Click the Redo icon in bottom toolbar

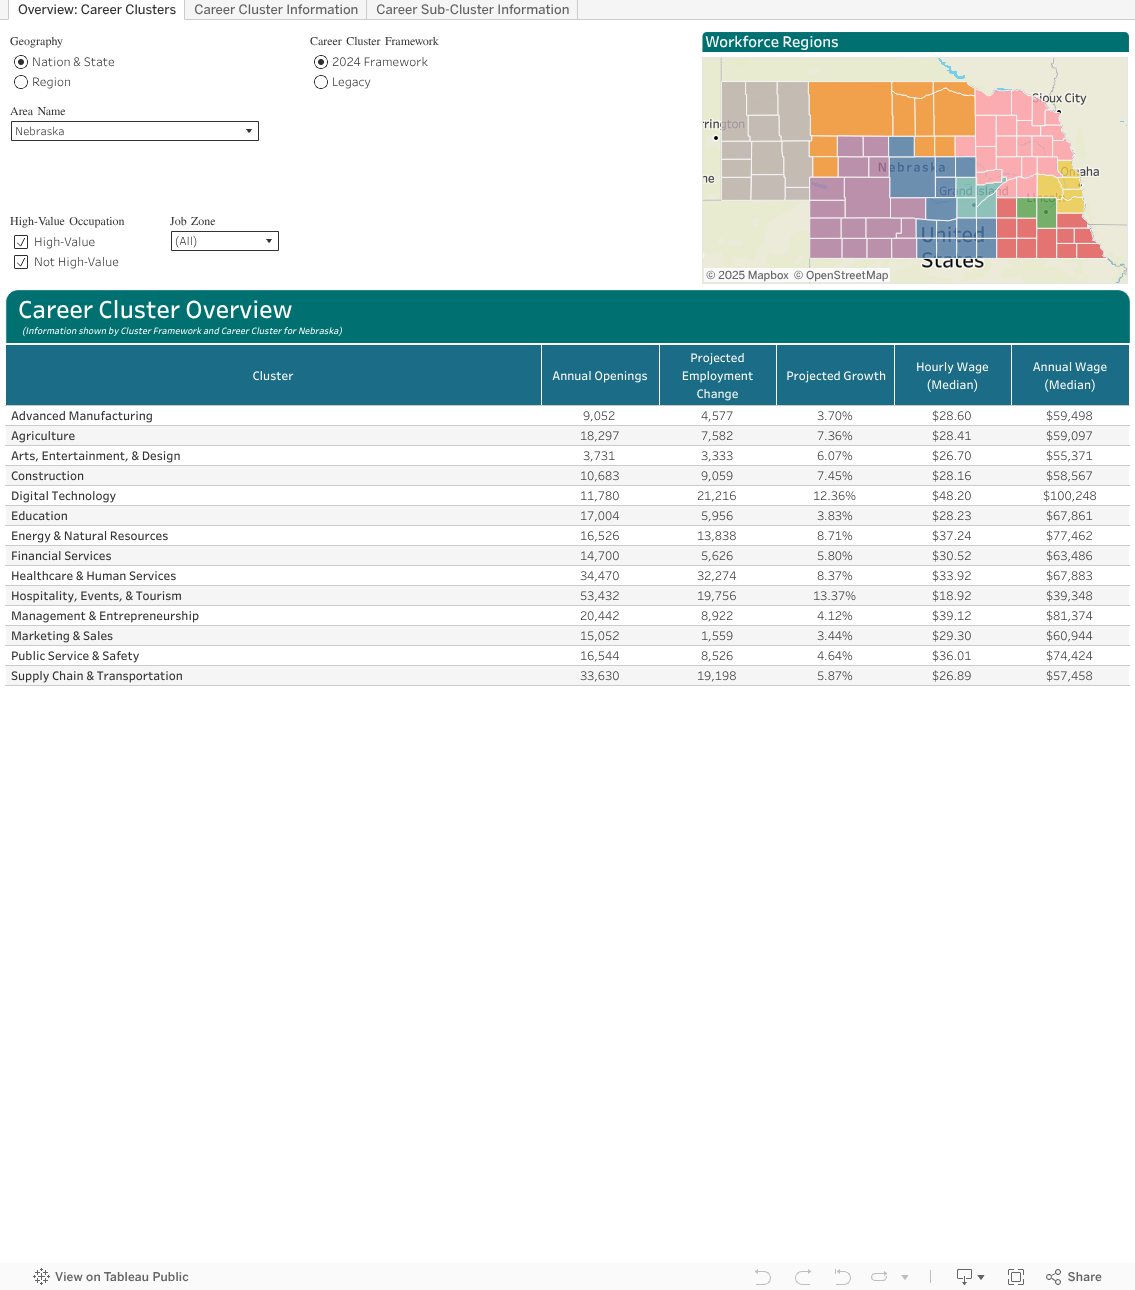(803, 1277)
